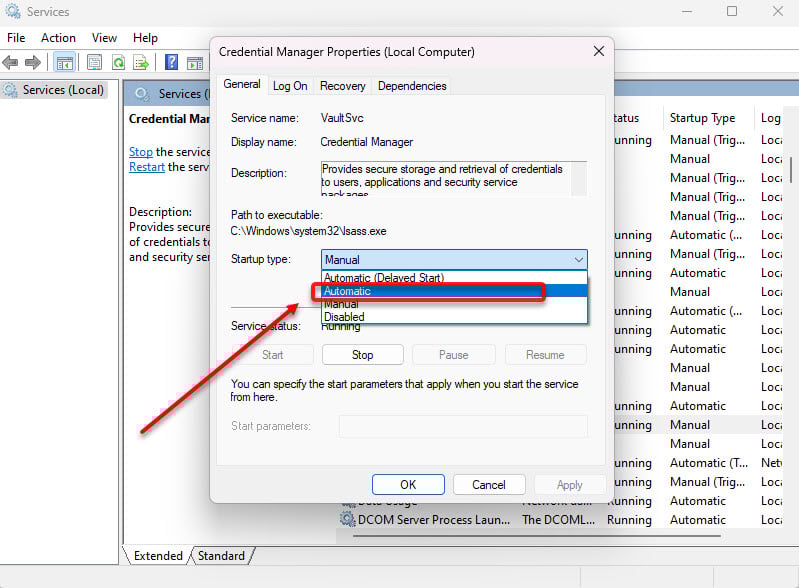Open the View menu

[x=104, y=38]
